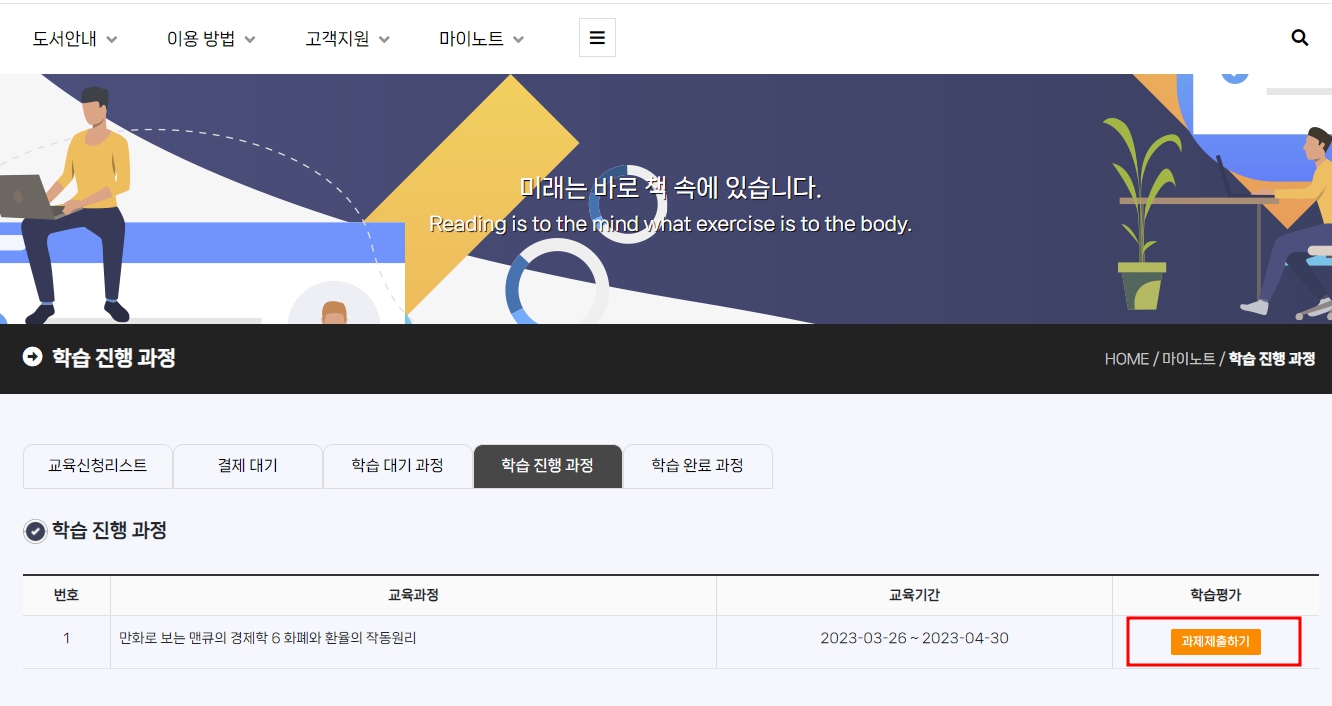Click the search magnifier icon
The image size is (1332, 706).
(1299, 38)
